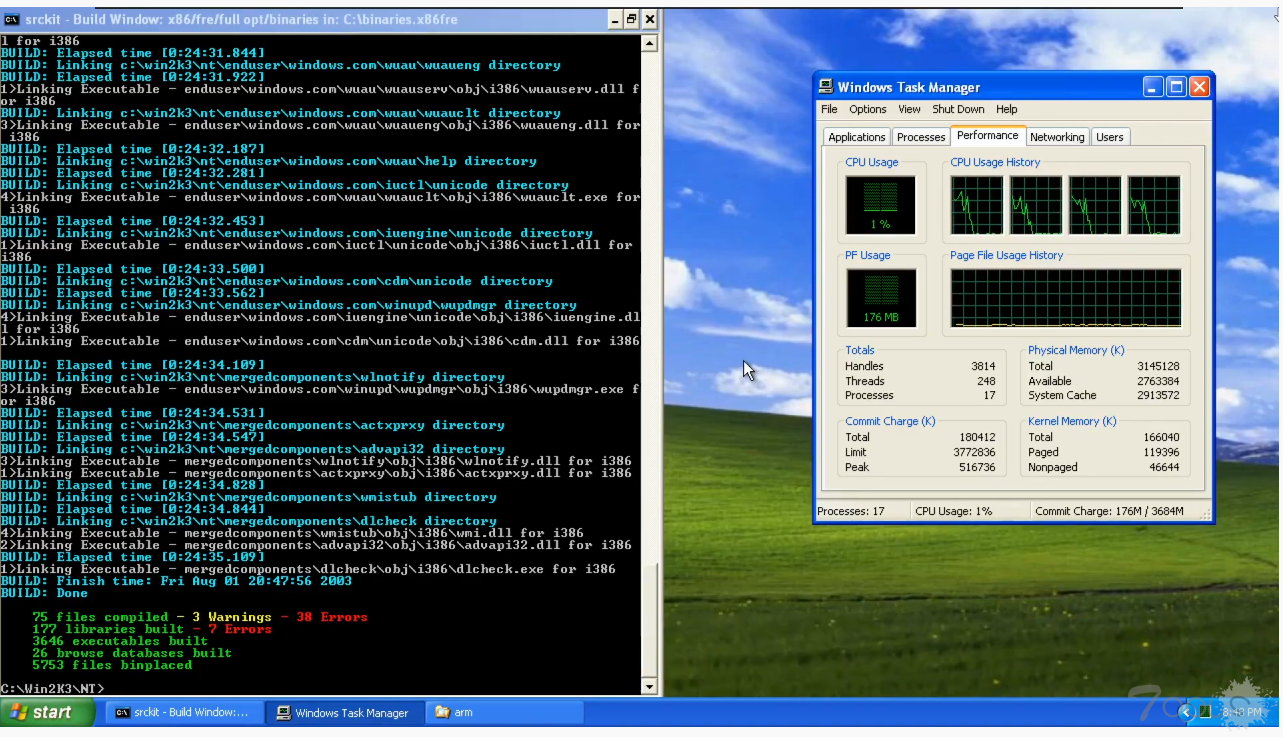Open the Help menu in Task Manager
This screenshot has height=737, width=1283.
pos(1006,110)
